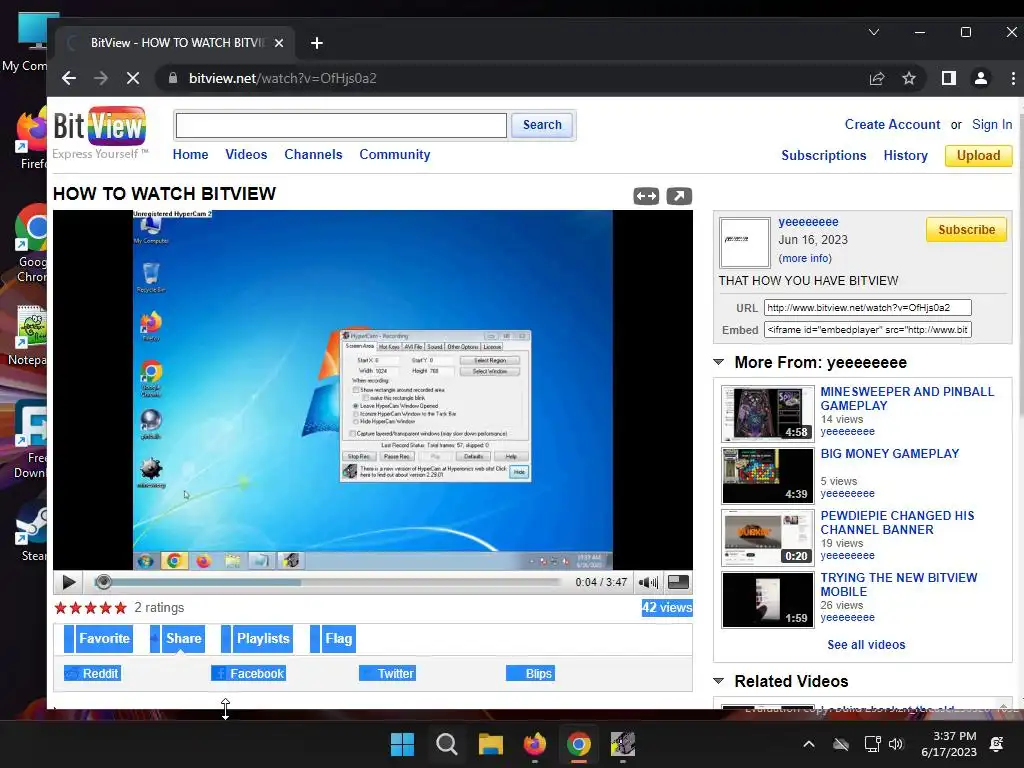The width and height of the screenshot is (1024, 768).
Task: Click the share page icon in address bar
Action: [x=876, y=78]
